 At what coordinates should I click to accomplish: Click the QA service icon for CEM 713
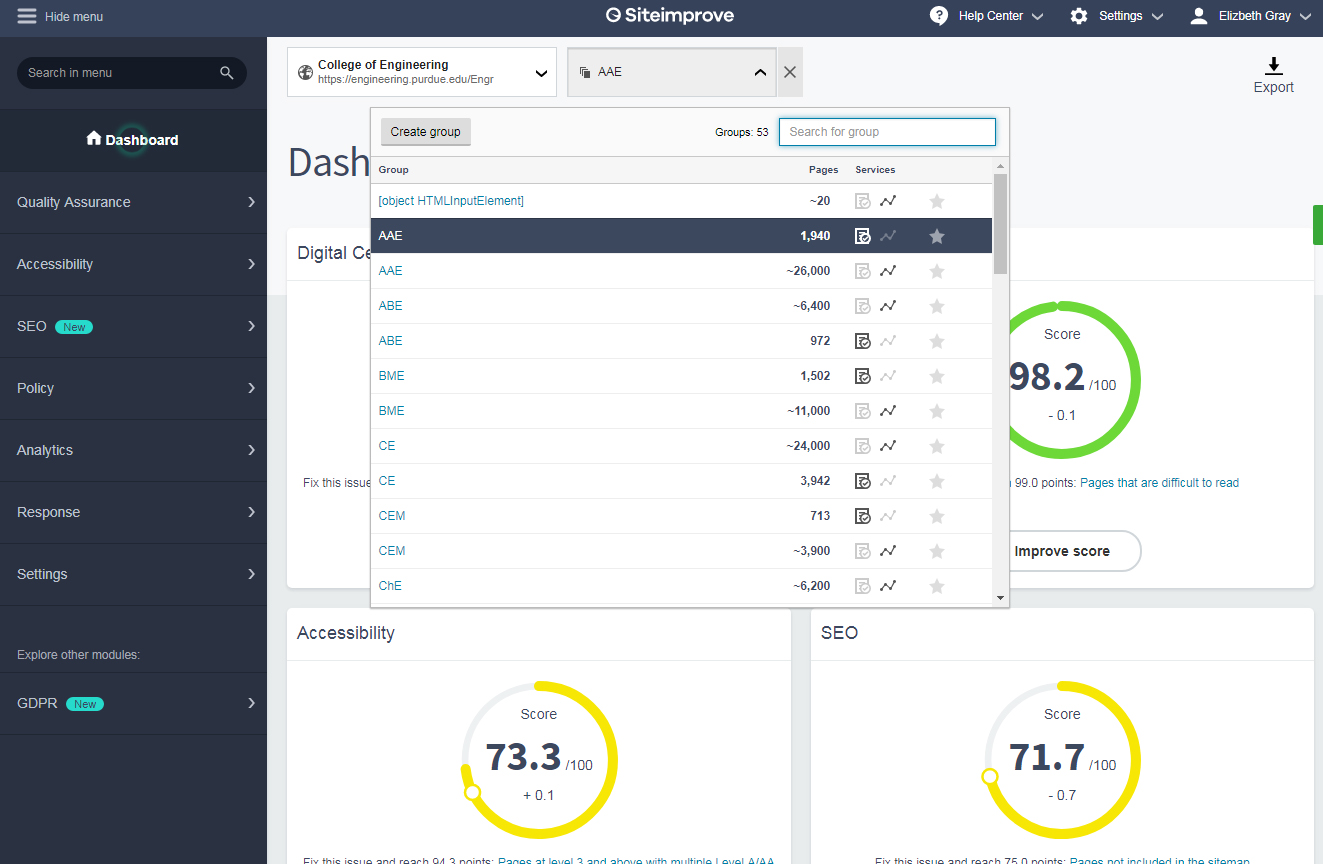coord(863,516)
